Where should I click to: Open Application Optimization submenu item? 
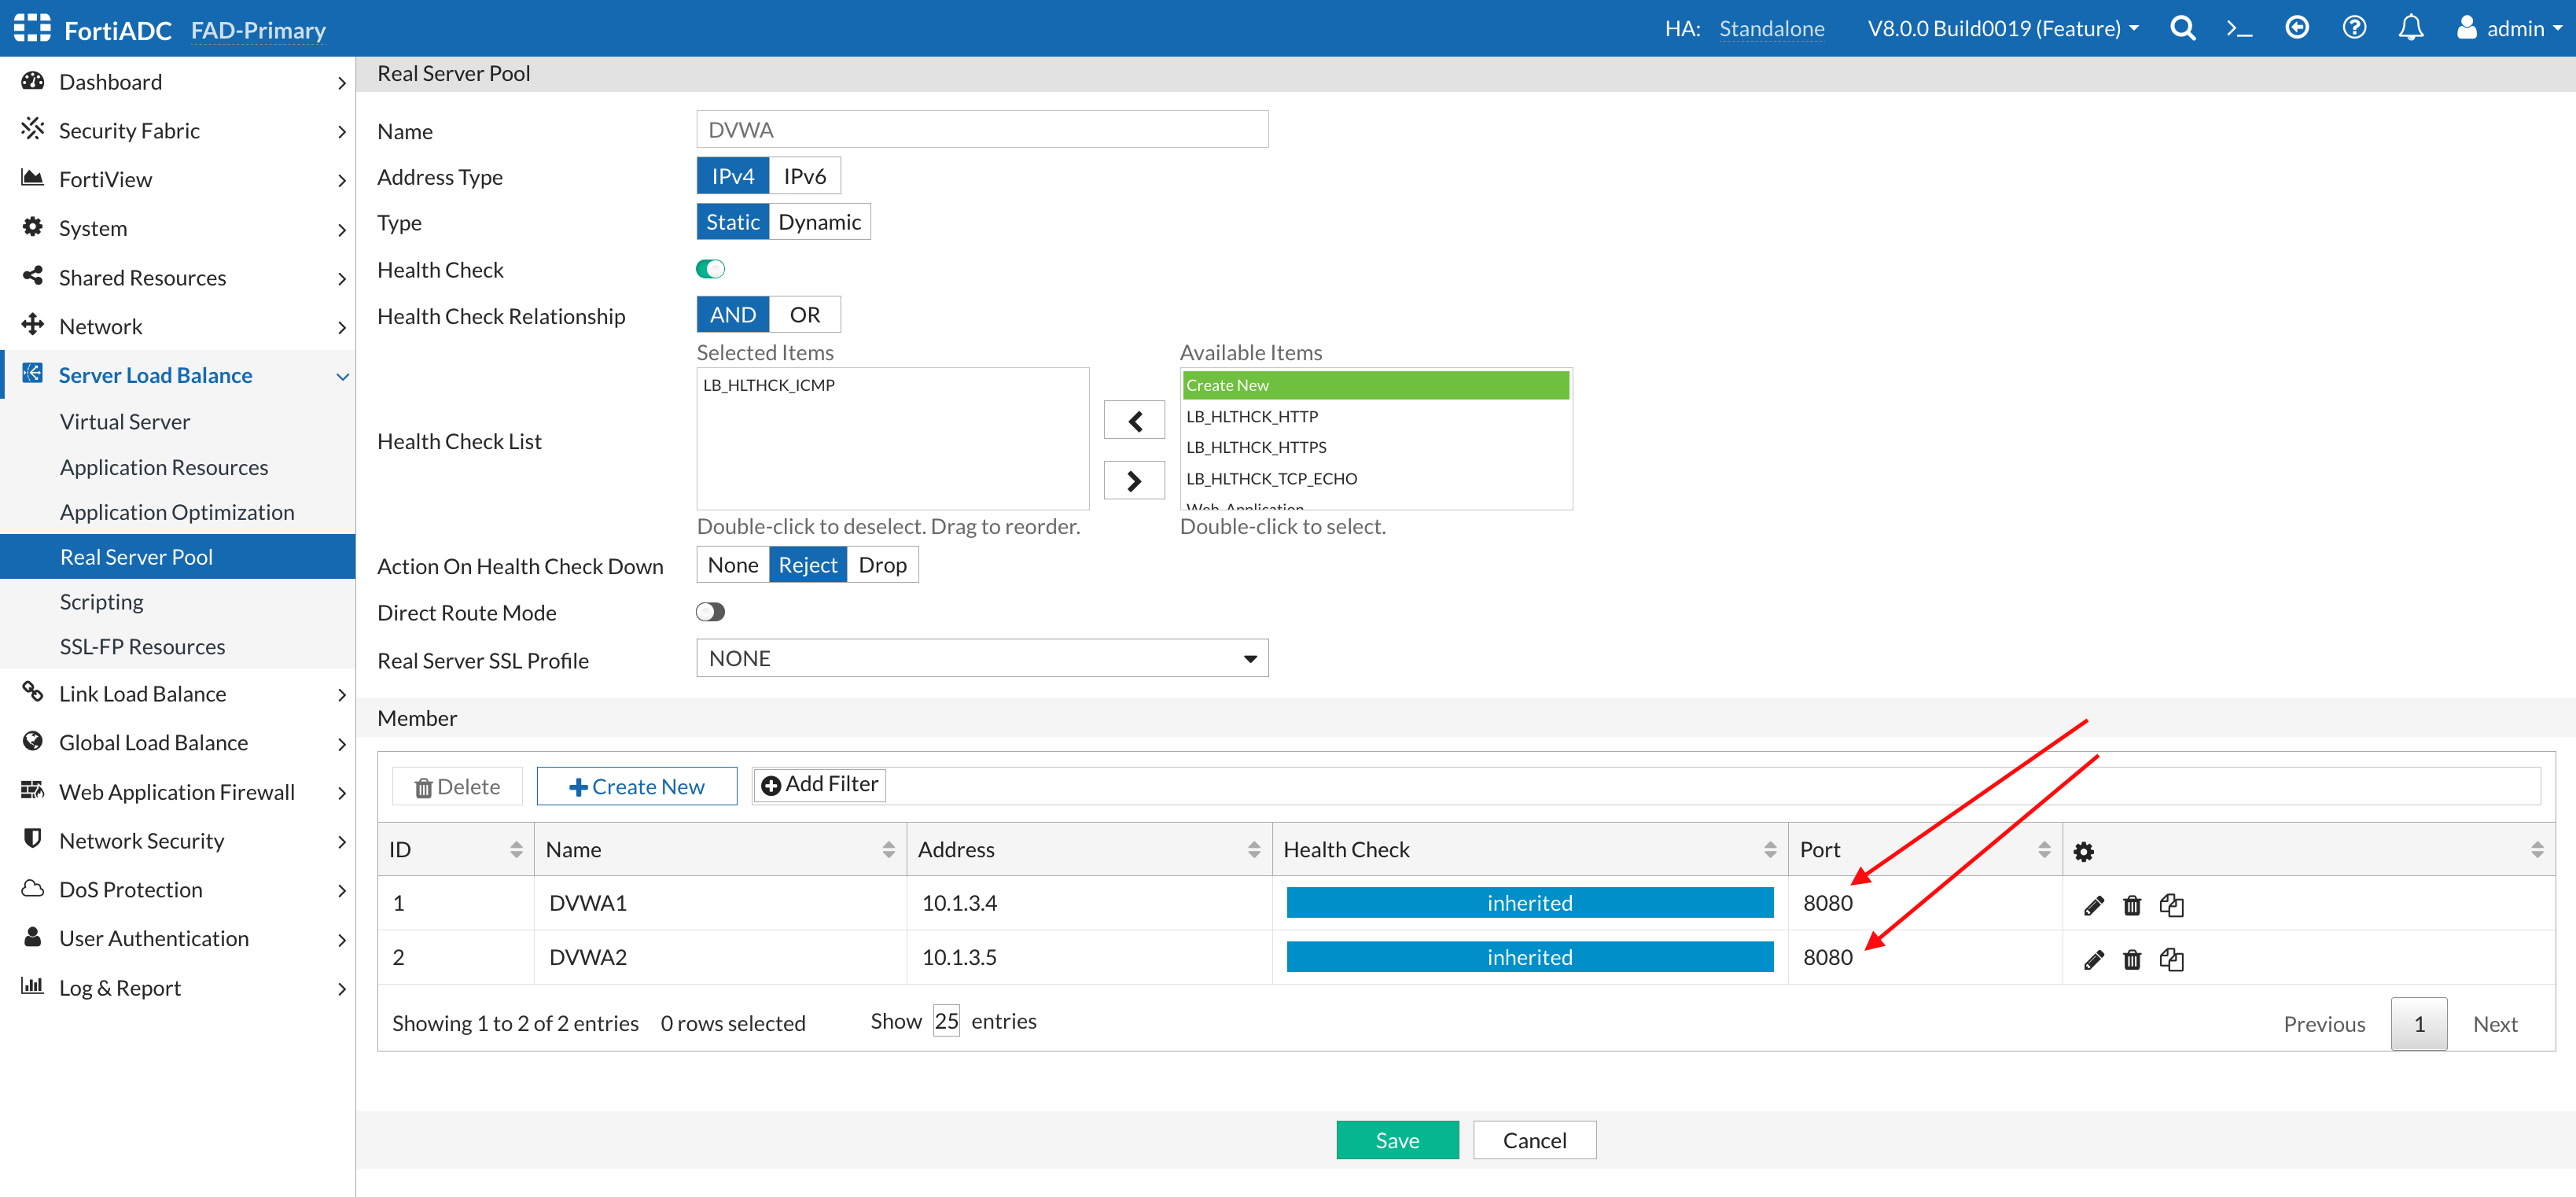(x=177, y=512)
